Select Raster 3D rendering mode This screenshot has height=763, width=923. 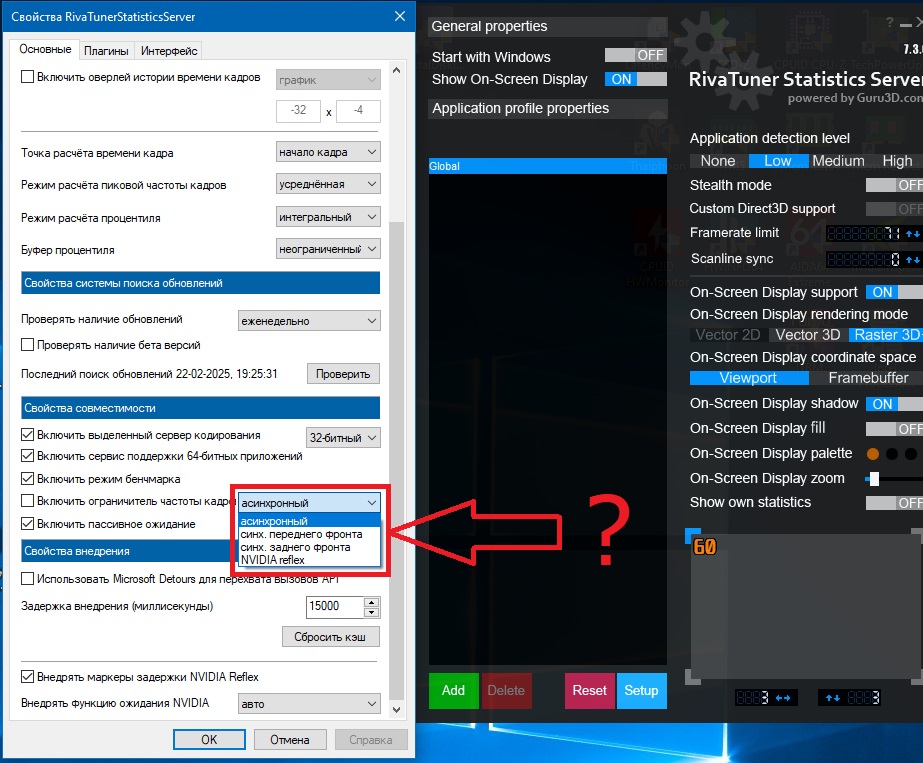(886, 334)
